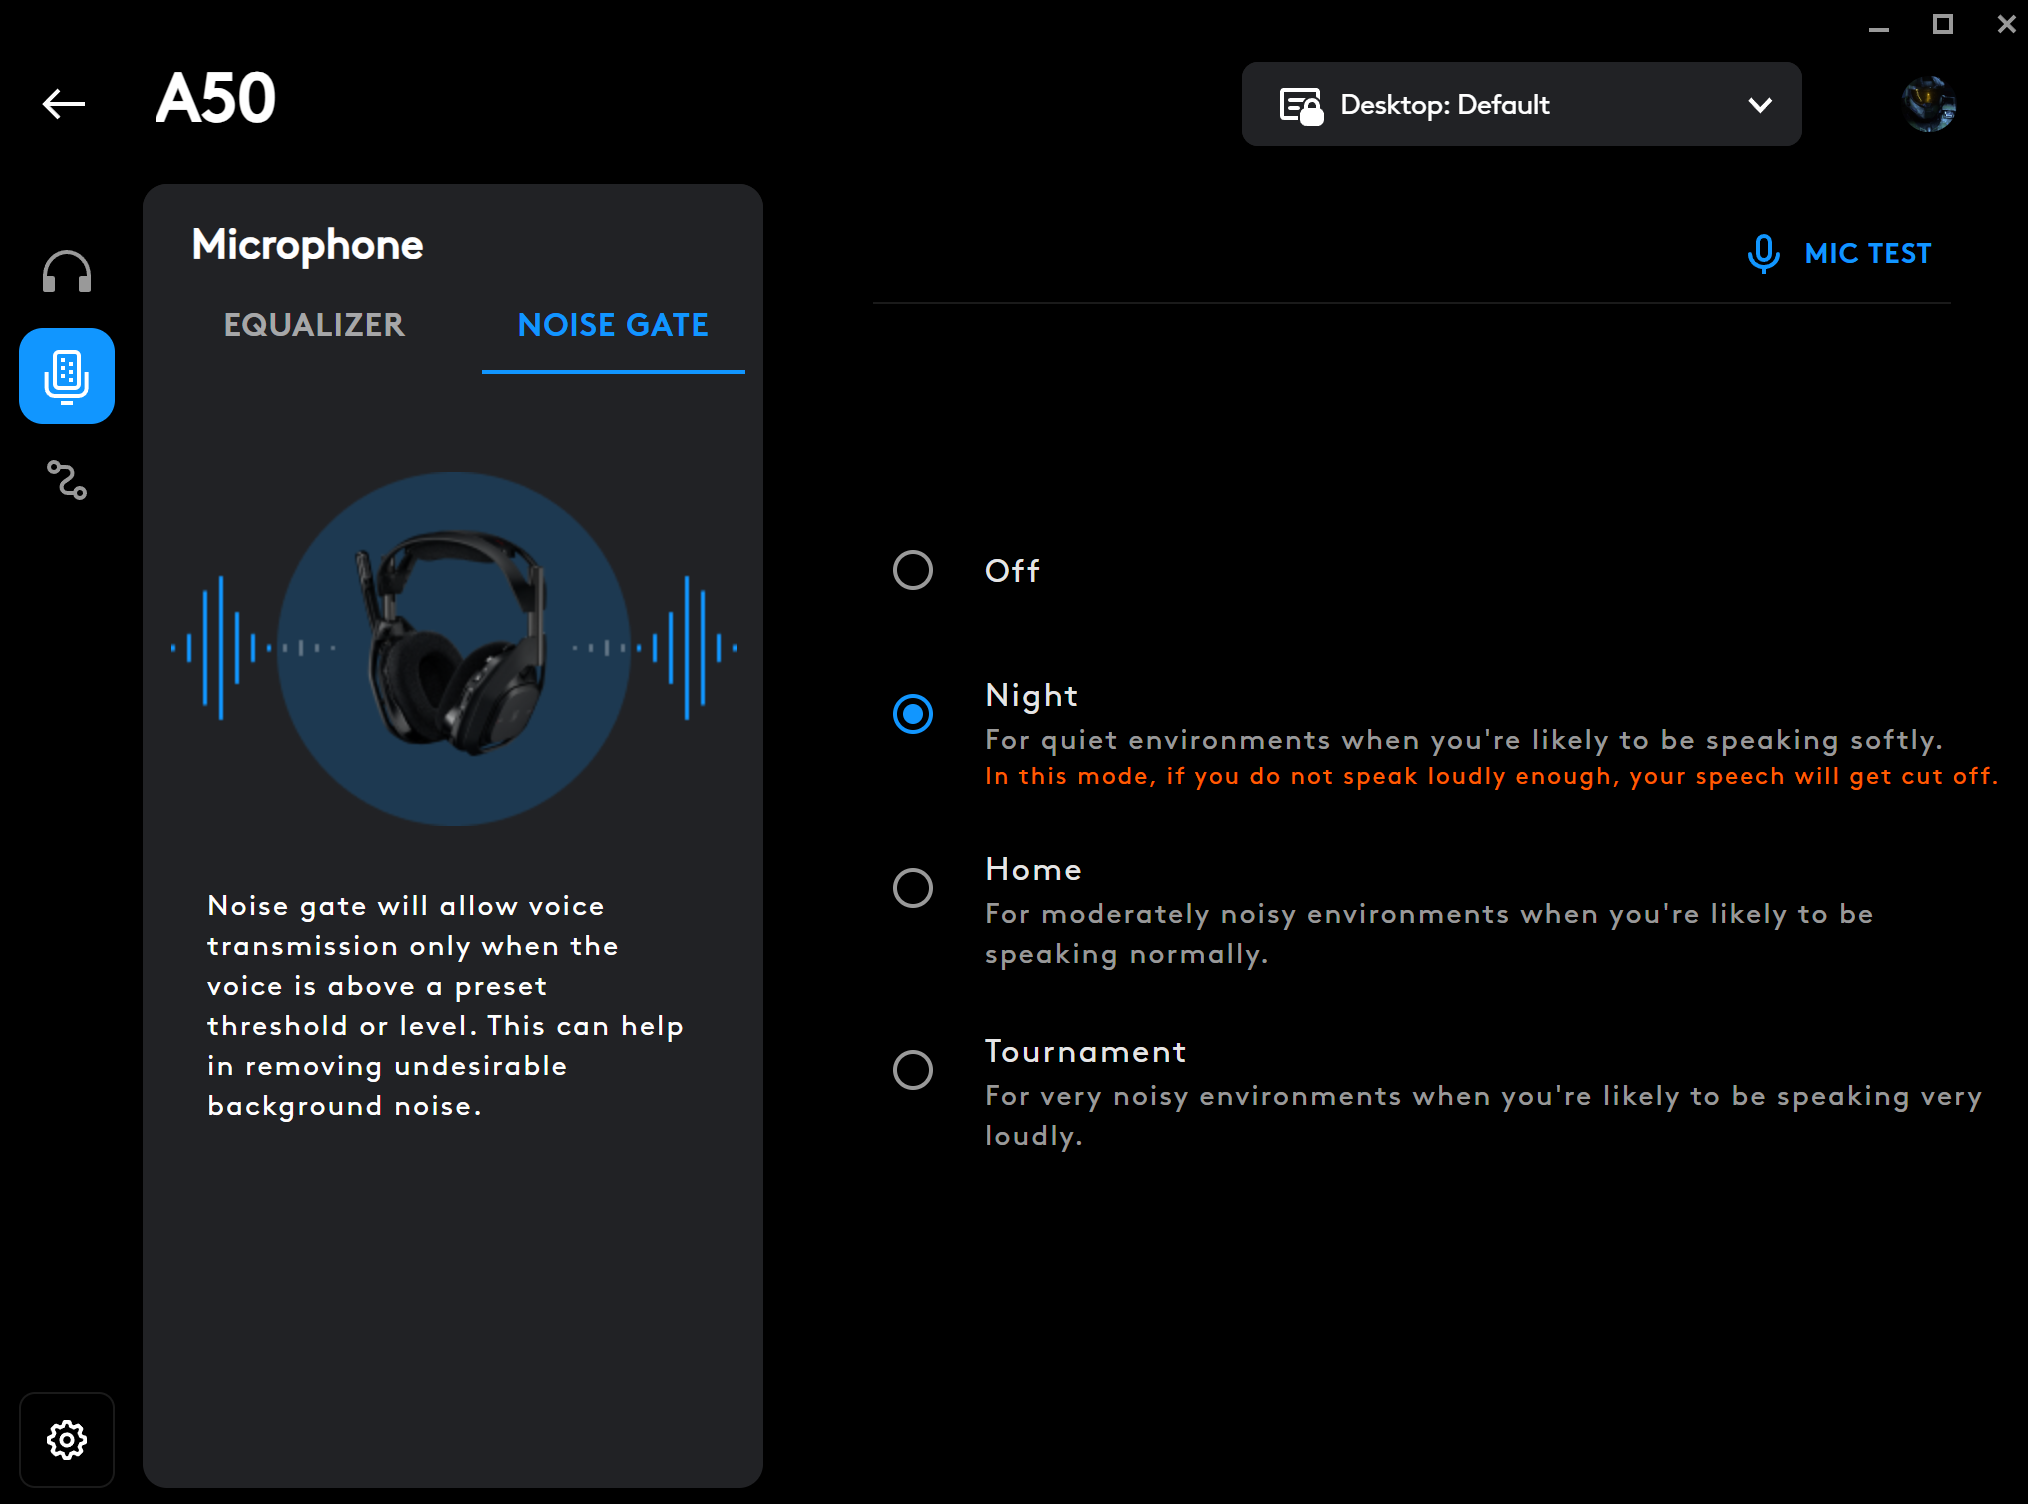Select the Night noise gate mode

913,714
